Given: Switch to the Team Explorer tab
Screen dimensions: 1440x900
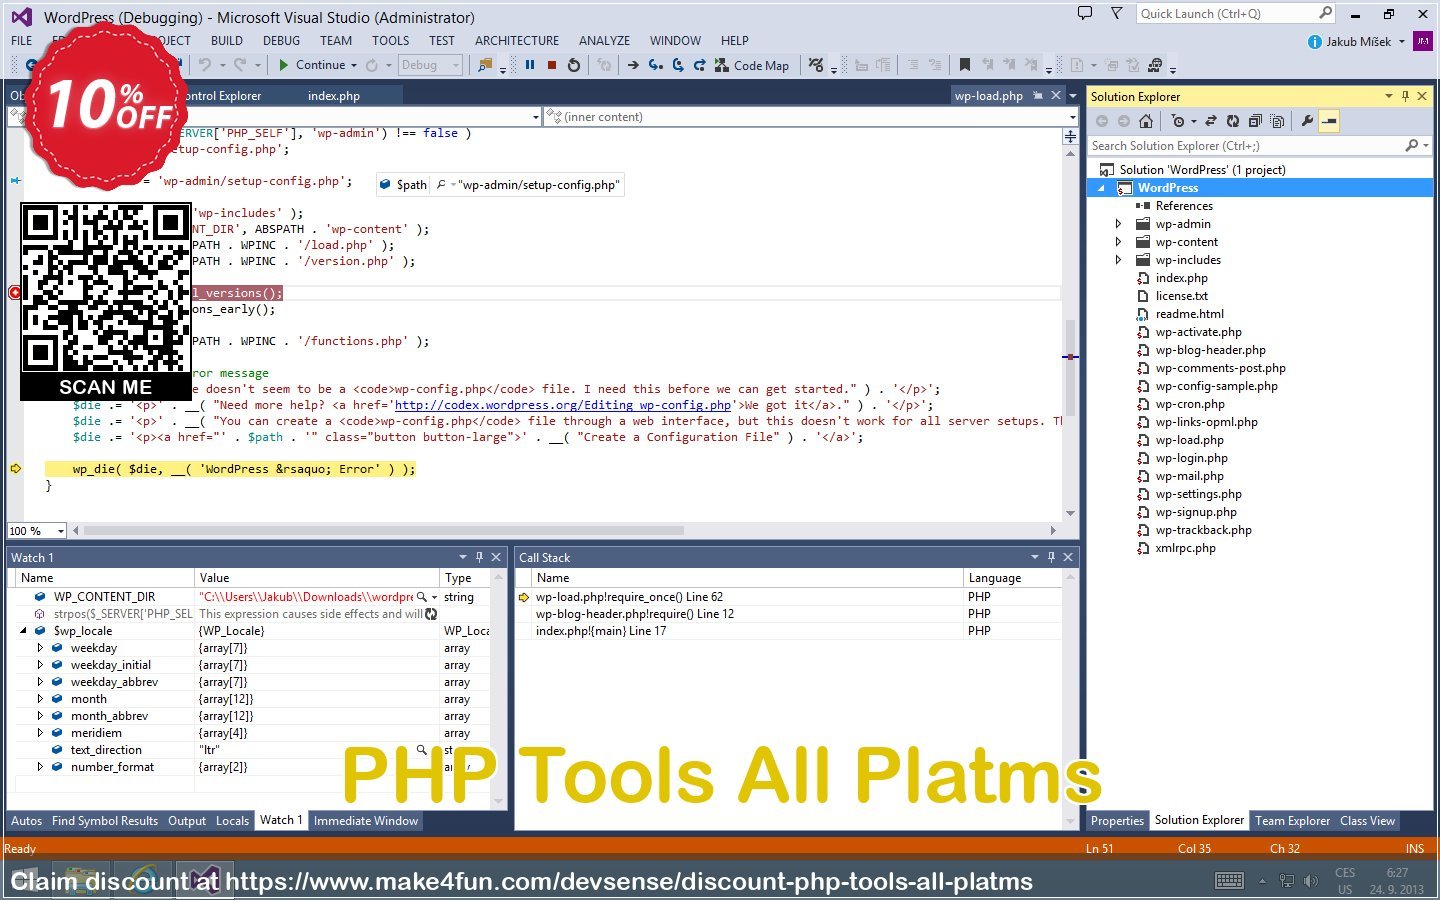Looking at the screenshot, I should point(1292,821).
